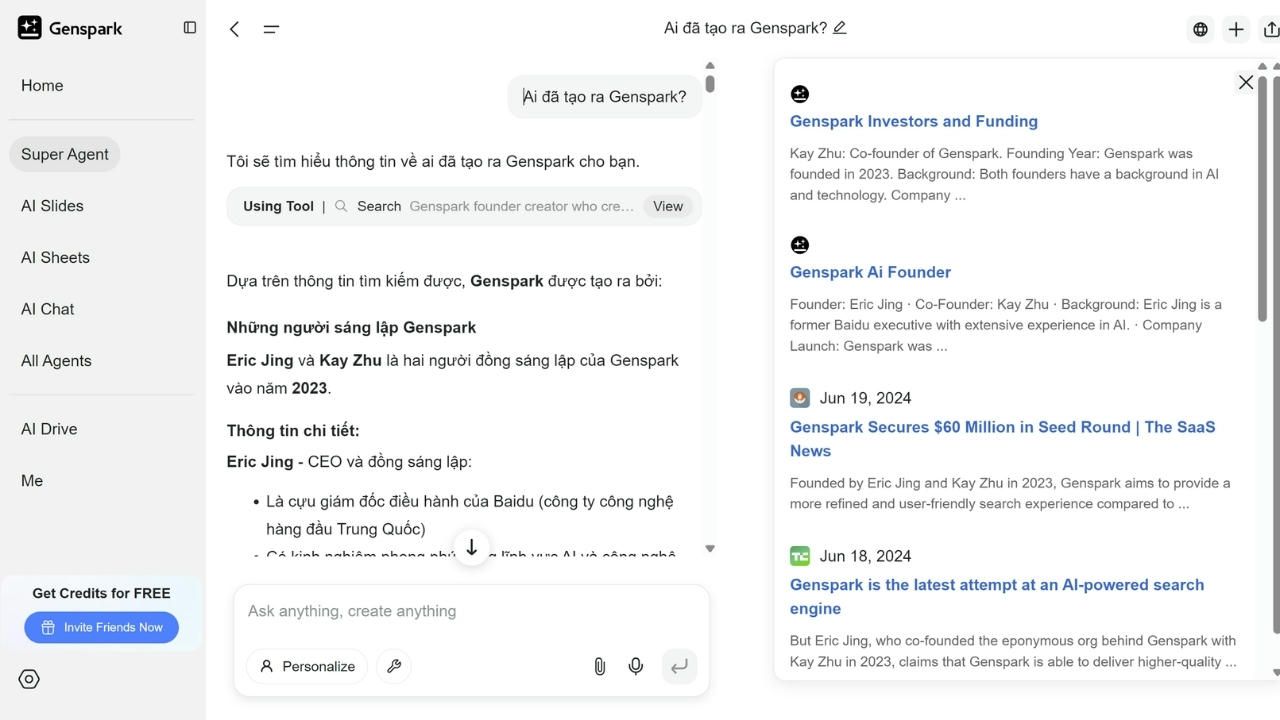Click the share upload icon
Viewport: 1280px width, 720px height.
click(1271, 29)
